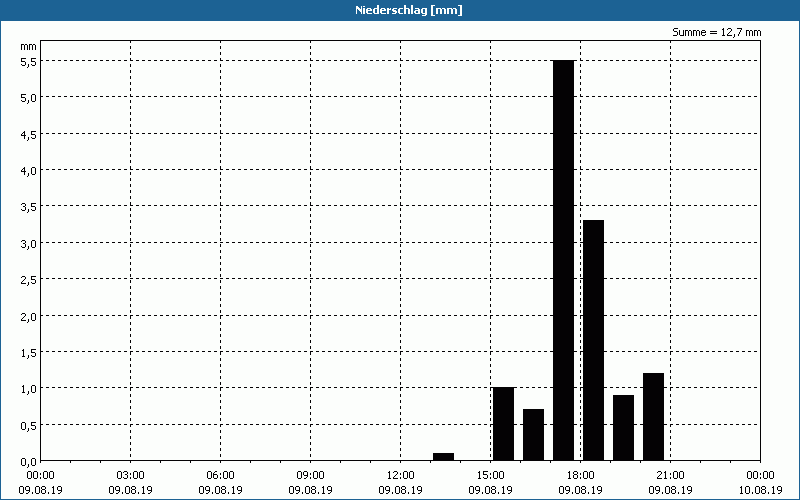The height and width of the screenshot is (500, 800).
Task: Click the 10.08.19 date label
Action: click(x=761, y=490)
